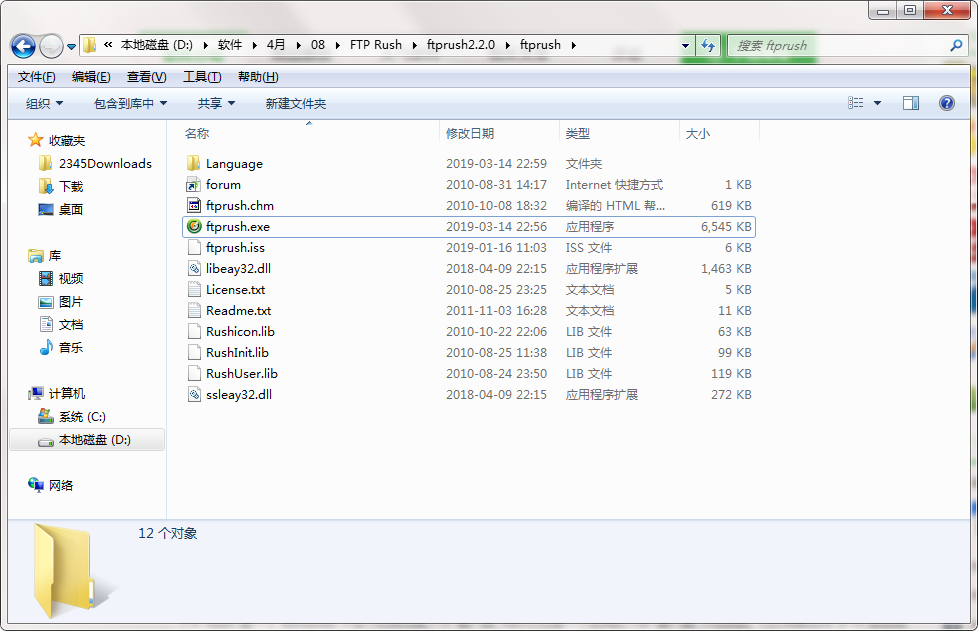Select the libeay32.dll file icon

click(194, 268)
